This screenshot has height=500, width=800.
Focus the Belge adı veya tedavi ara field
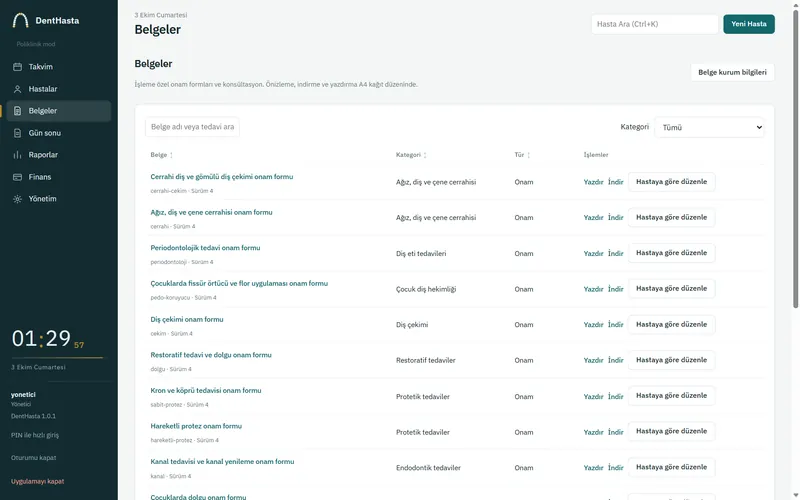(x=192, y=127)
